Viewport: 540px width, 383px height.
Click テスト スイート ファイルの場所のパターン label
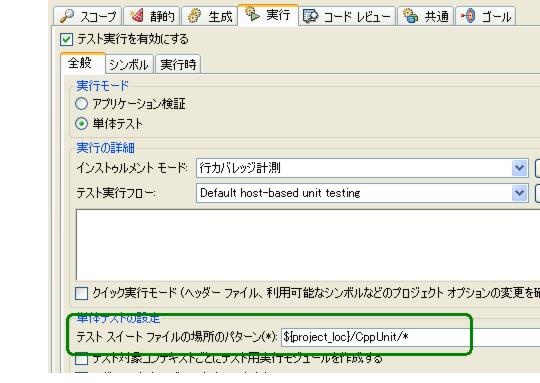(x=177, y=337)
